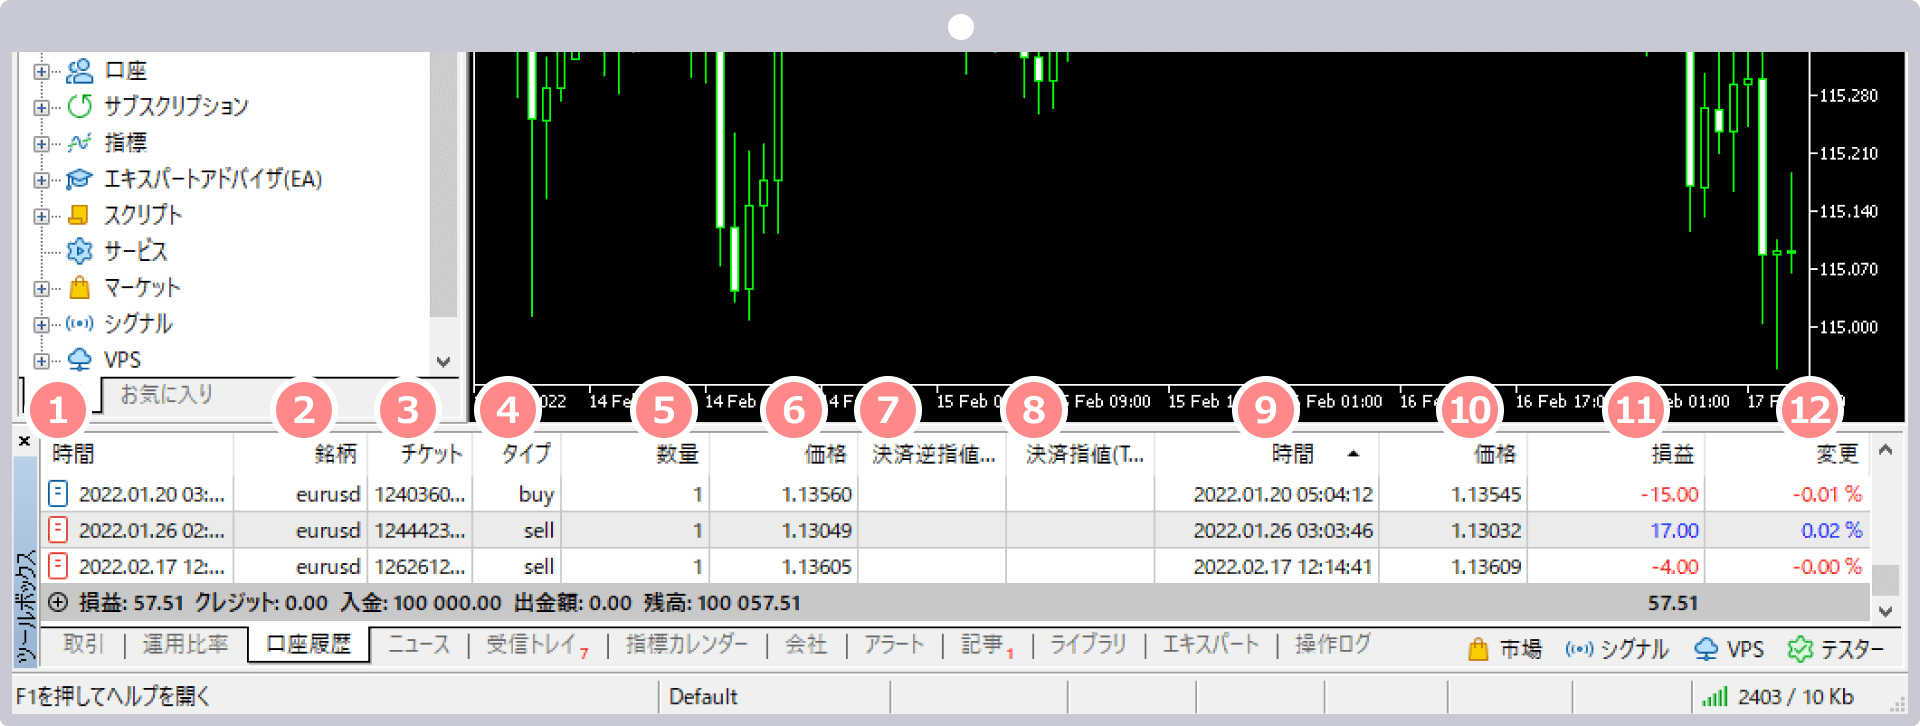The image size is (1920, 726).
Task: Expand the 口座 tree node
Action: [x=41, y=71]
